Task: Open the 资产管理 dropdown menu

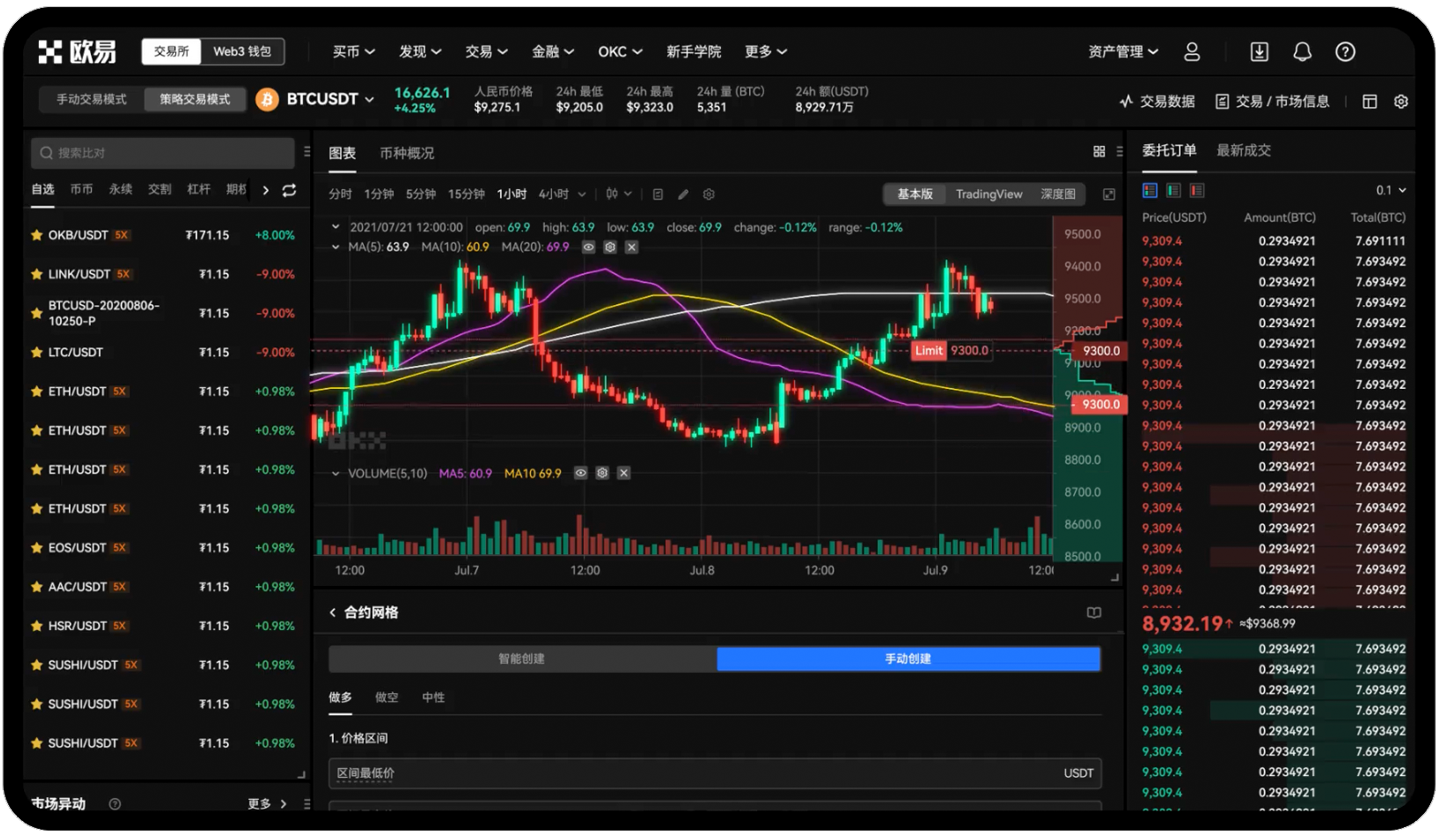Action: 1123,52
